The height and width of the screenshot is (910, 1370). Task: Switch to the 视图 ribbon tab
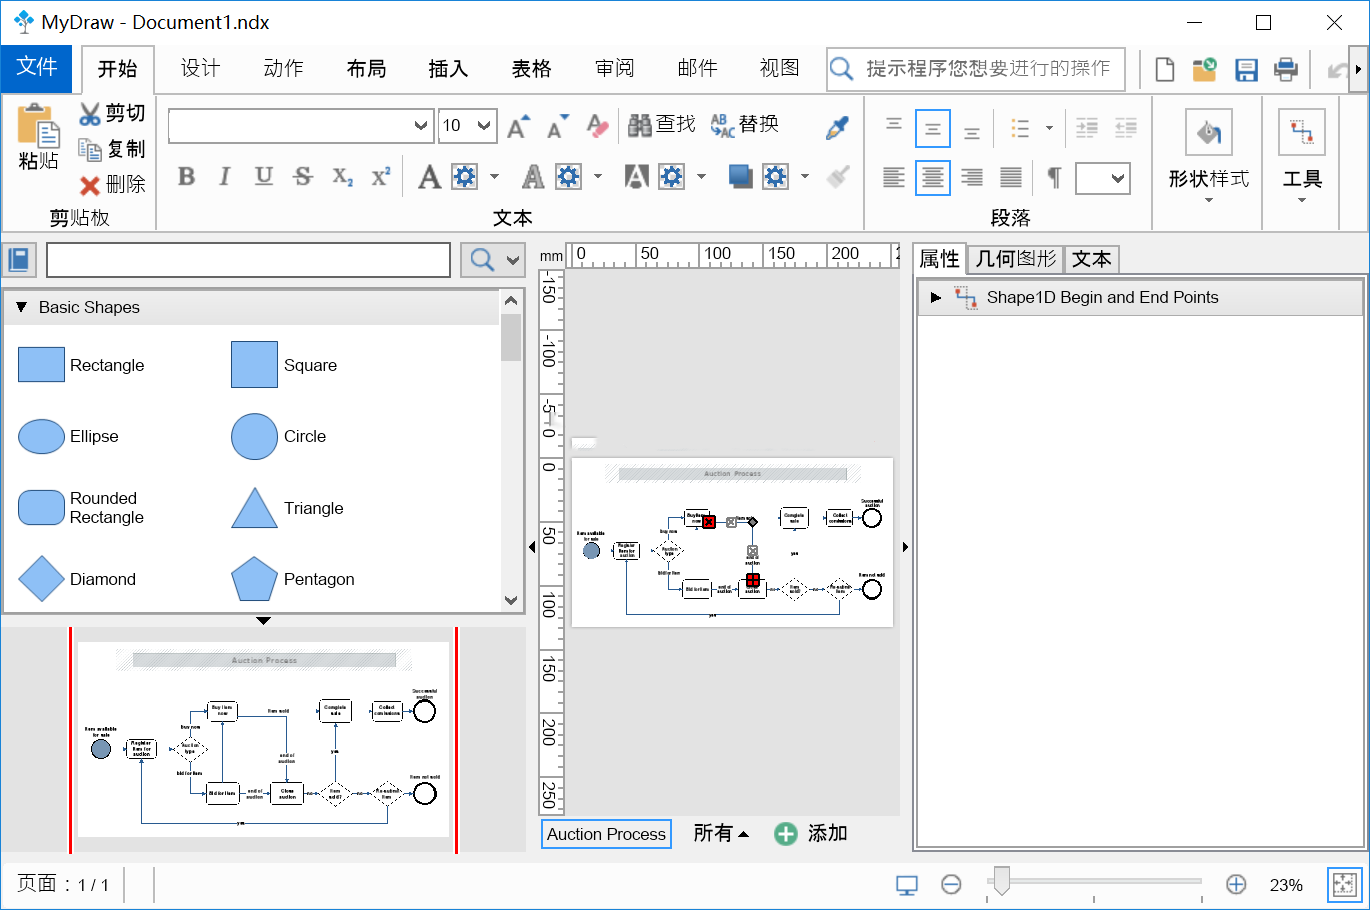coord(780,68)
